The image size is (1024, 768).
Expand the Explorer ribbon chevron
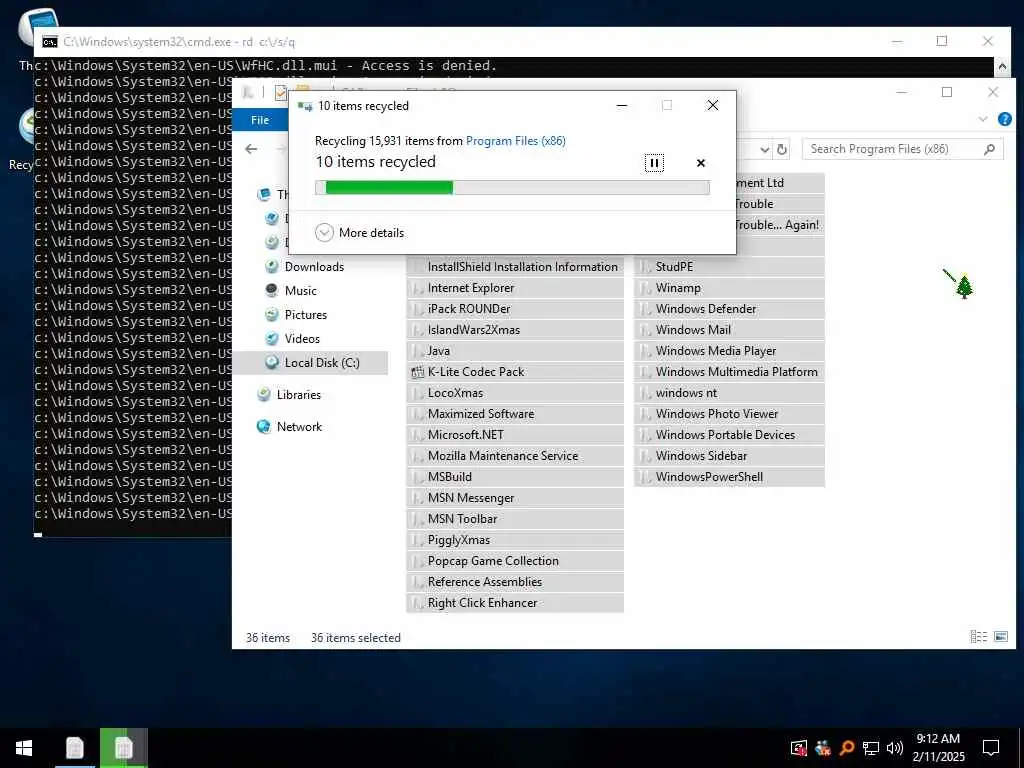983,119
